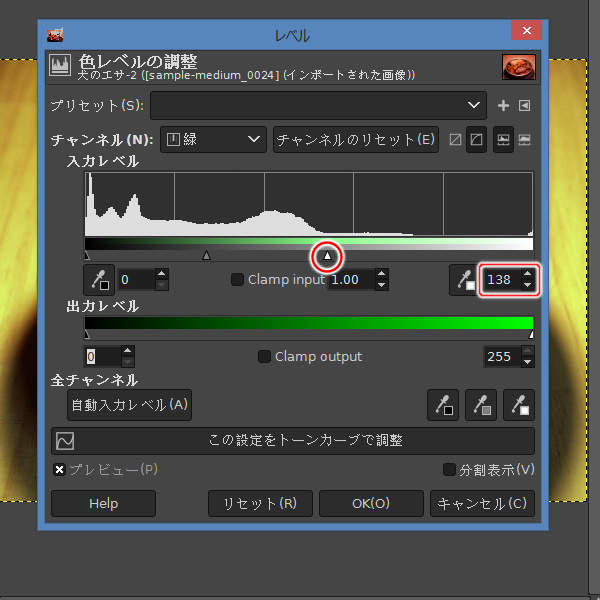Decrease the gamma value with down arrow
This screenshot has height=600, width=600.
tap(381, 285)
